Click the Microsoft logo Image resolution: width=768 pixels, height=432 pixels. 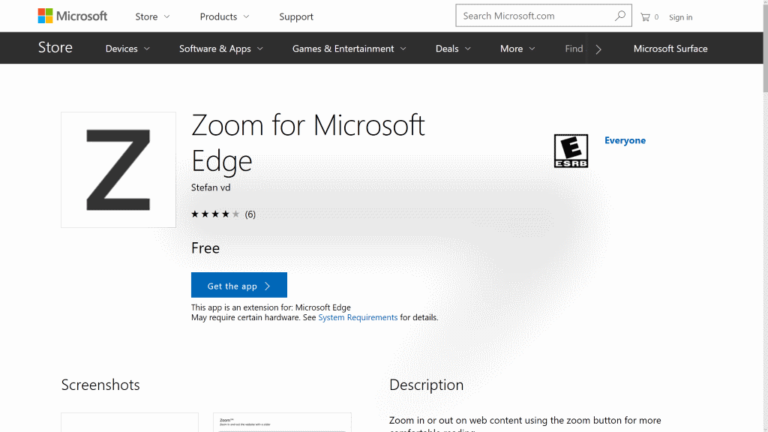tap(72, 16)
